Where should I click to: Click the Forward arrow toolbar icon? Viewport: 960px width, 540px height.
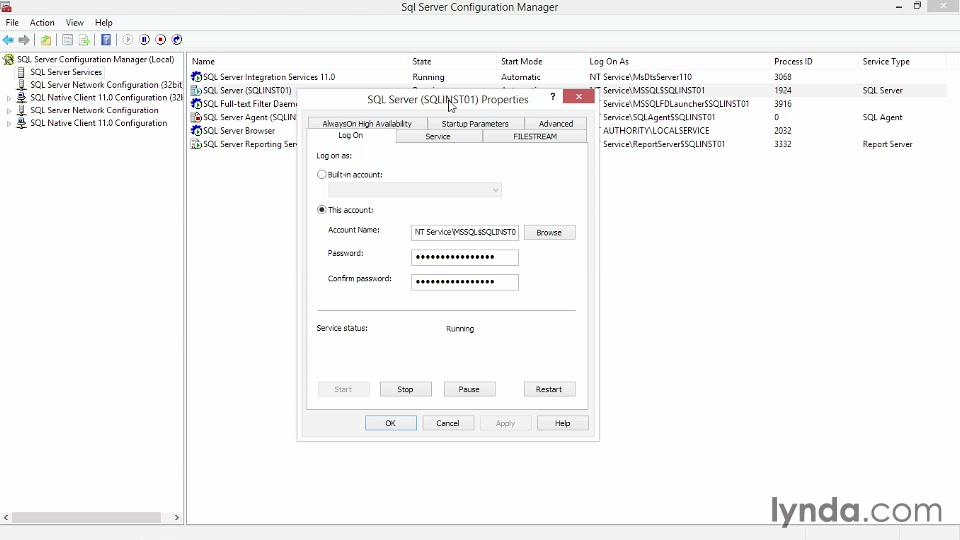24,40
